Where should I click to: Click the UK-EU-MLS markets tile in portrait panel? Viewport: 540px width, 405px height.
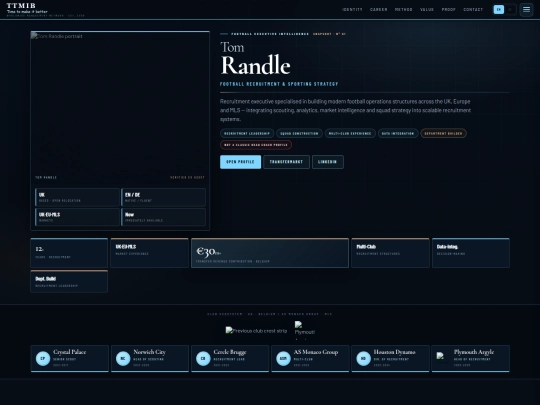pos(77,217)
